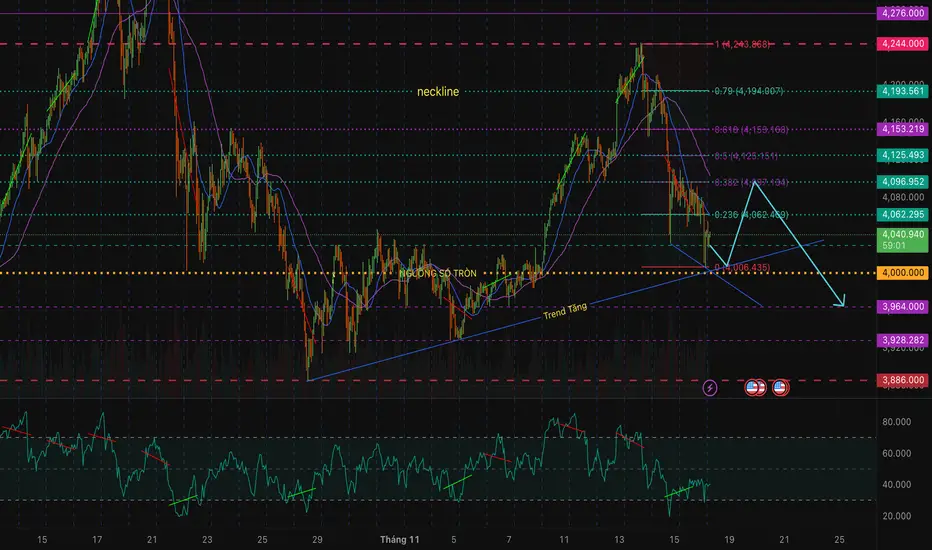Select the 3,928.282 purple price label
Screen dimensions: 932x550
(x=902, y=340)
